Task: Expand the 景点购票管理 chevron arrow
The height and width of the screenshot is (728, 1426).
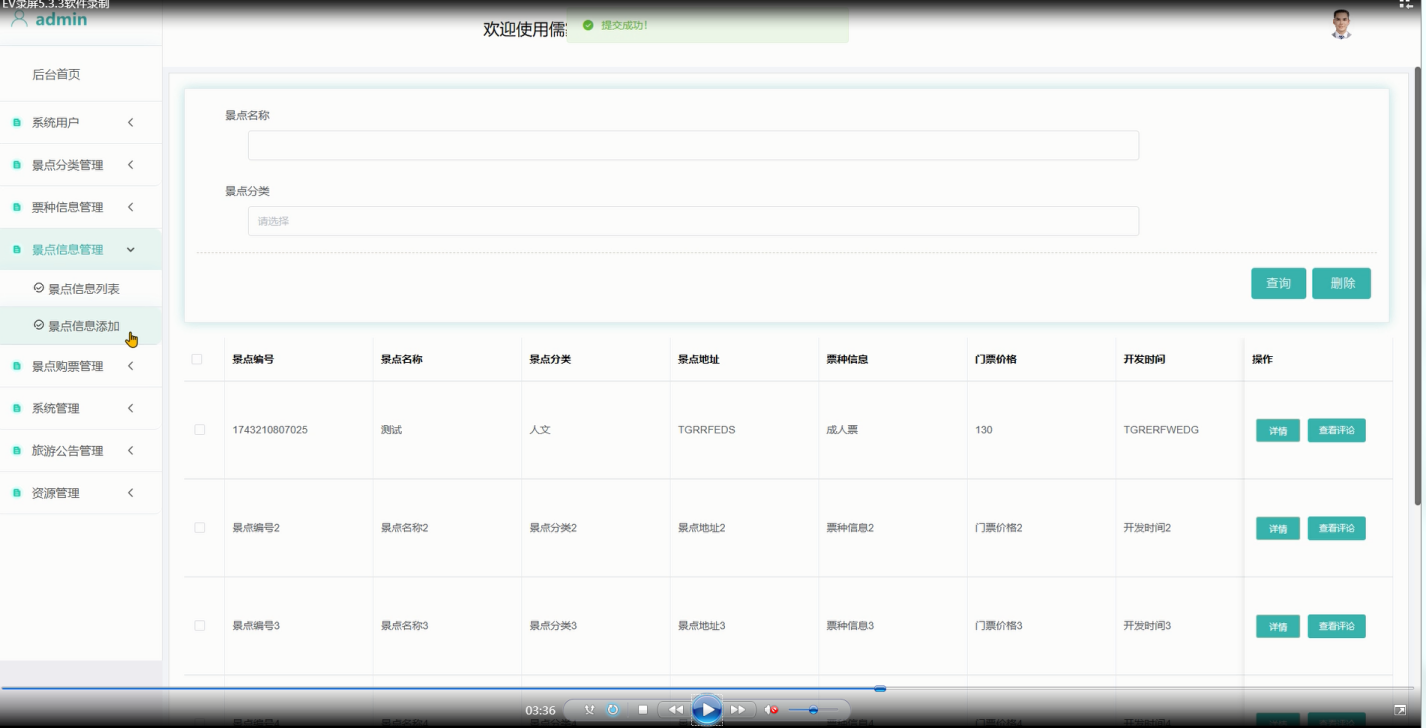Action: [x=131, y=366]
